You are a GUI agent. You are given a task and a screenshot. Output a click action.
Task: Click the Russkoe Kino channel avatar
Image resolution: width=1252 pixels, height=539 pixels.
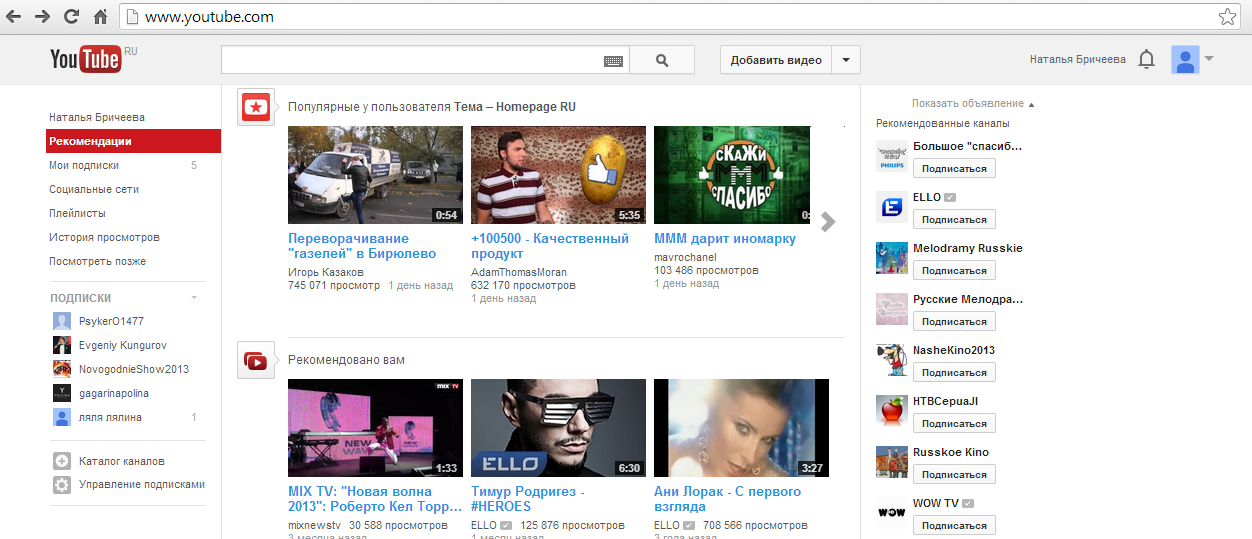coord(891,462)
